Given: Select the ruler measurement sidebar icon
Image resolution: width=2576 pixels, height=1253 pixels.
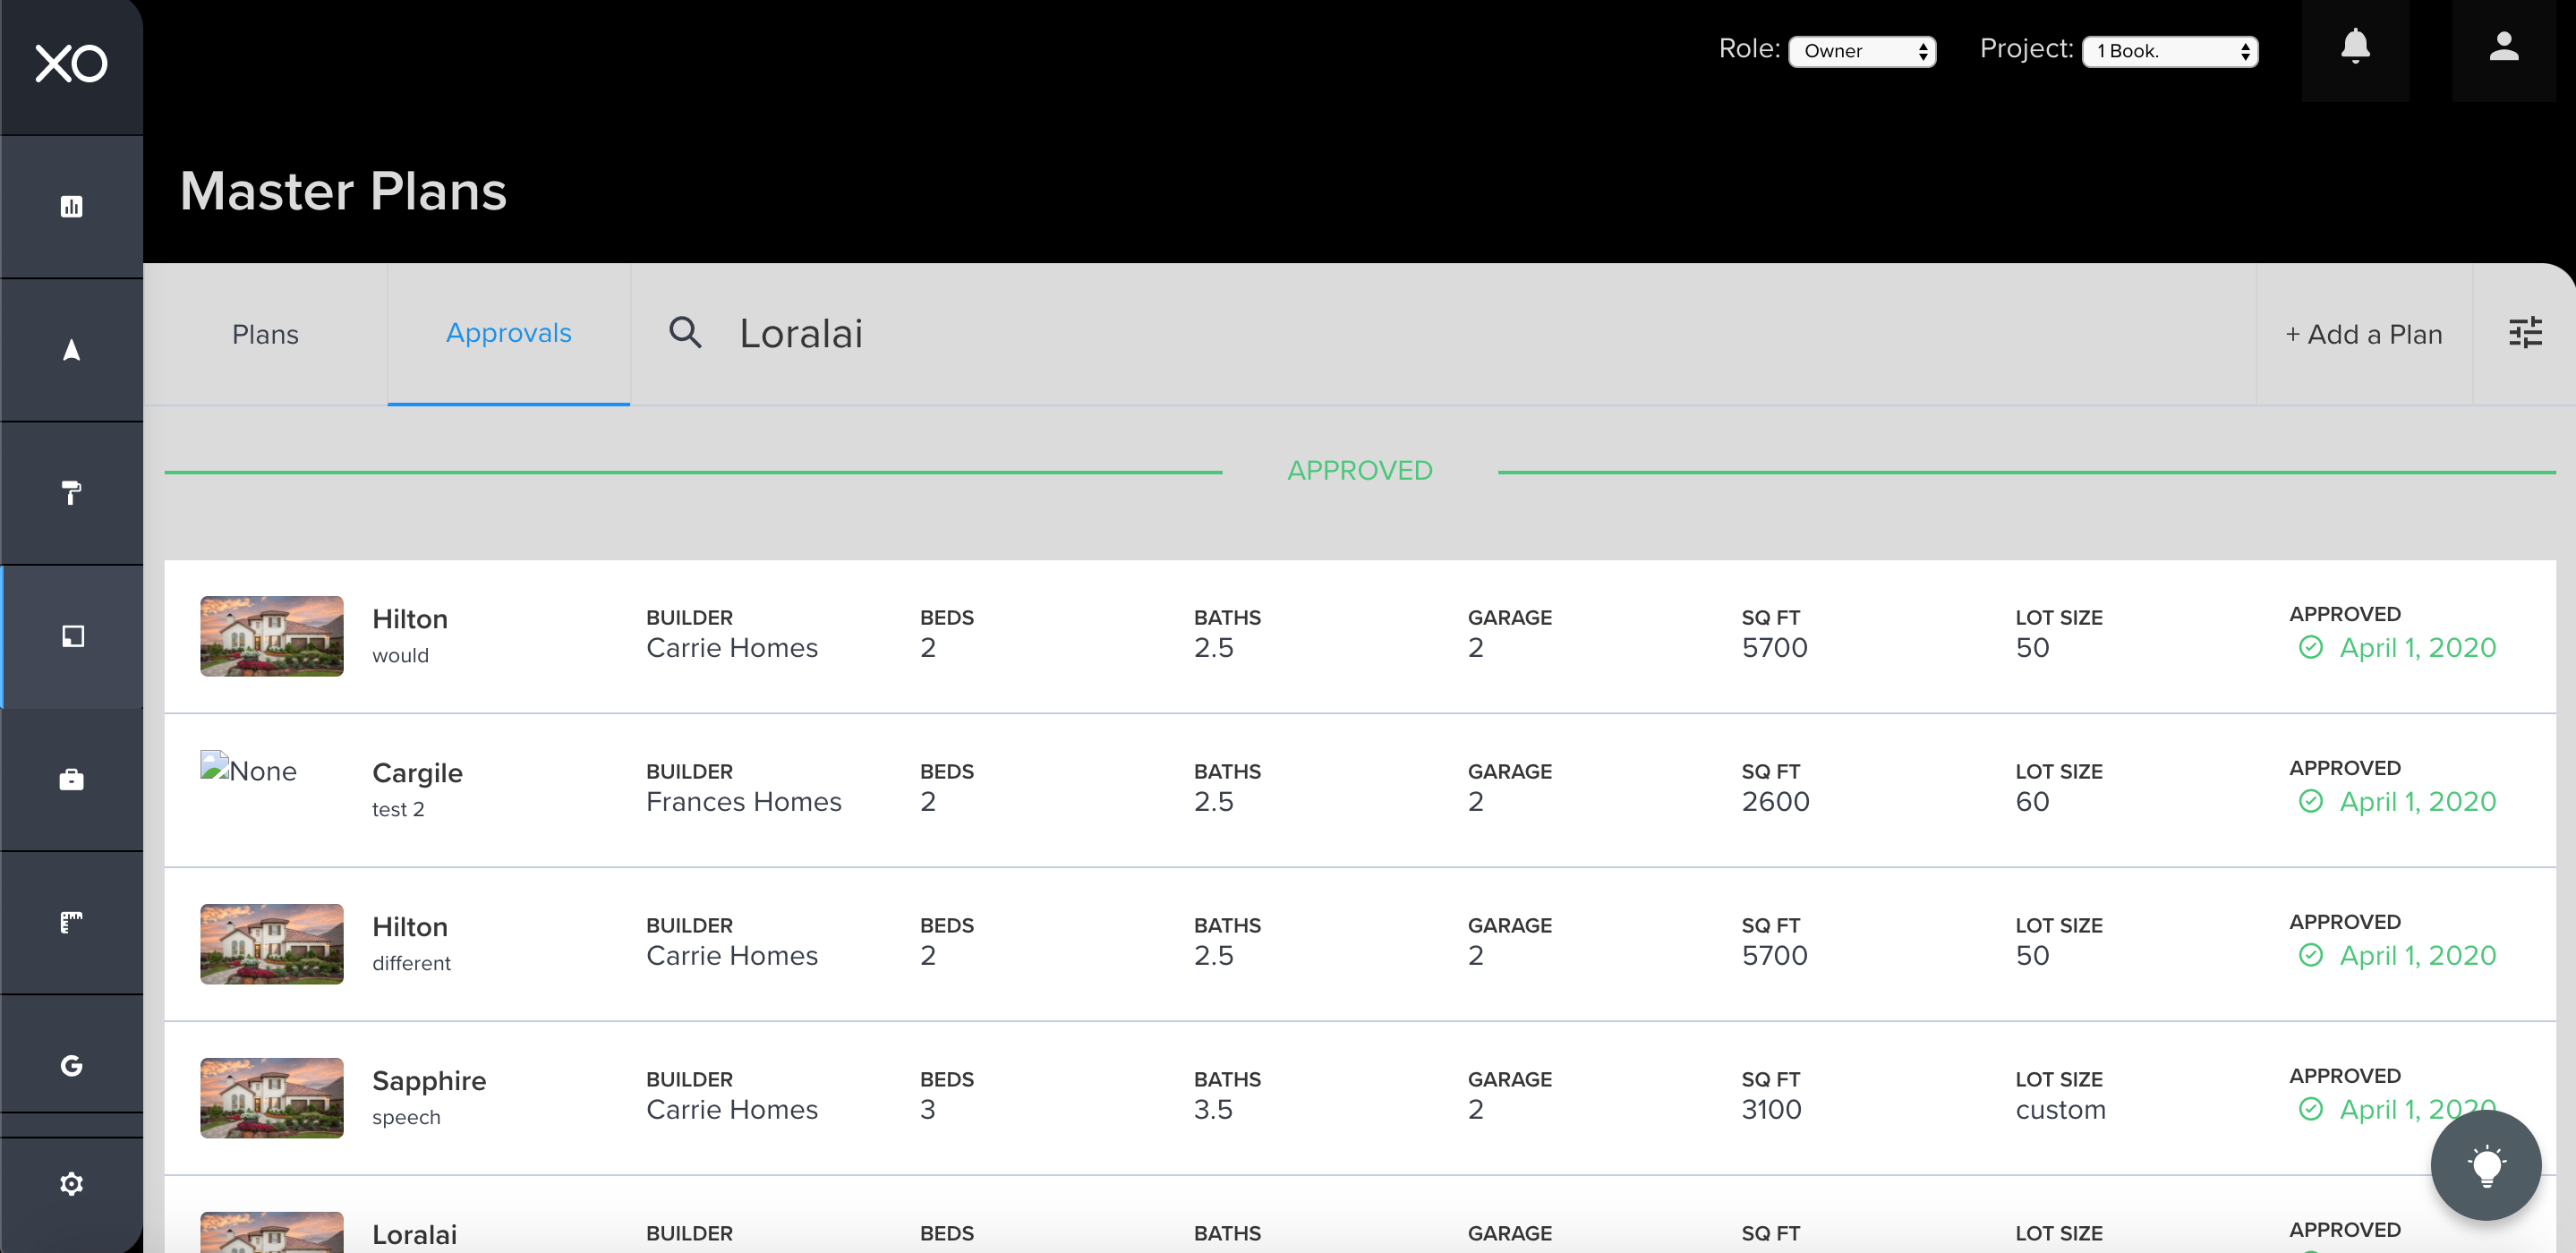Looking at the screenshot, I should (x=71, y=922).
